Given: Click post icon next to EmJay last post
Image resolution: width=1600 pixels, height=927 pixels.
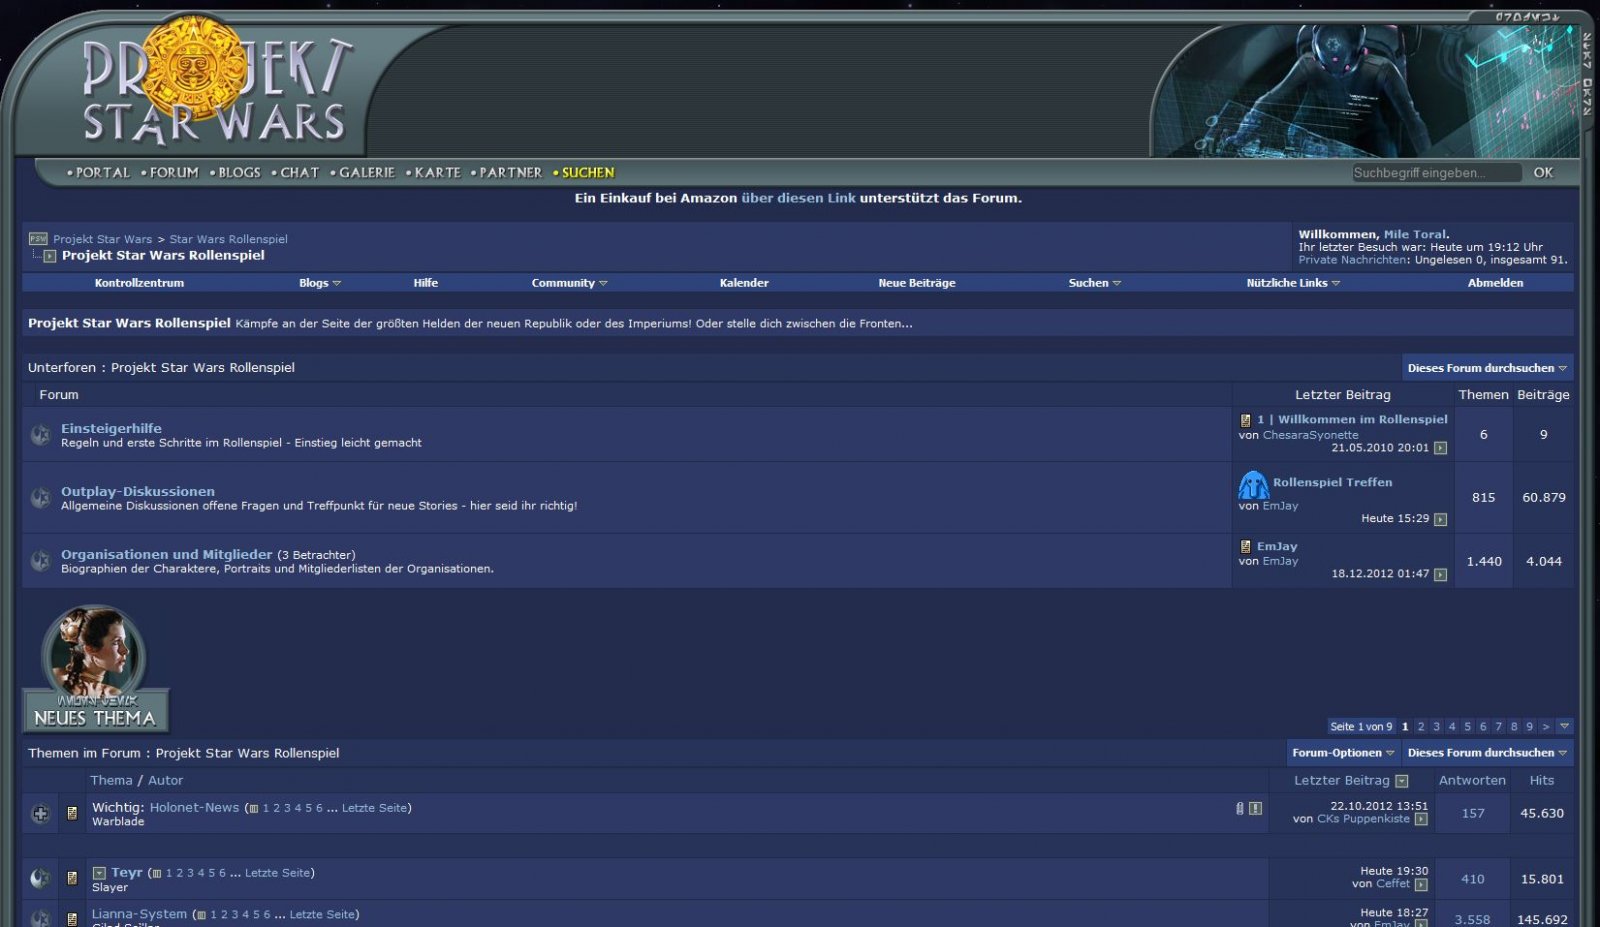Looking at the screenshot, I should pyautogui.click(x=1246, y=547).
